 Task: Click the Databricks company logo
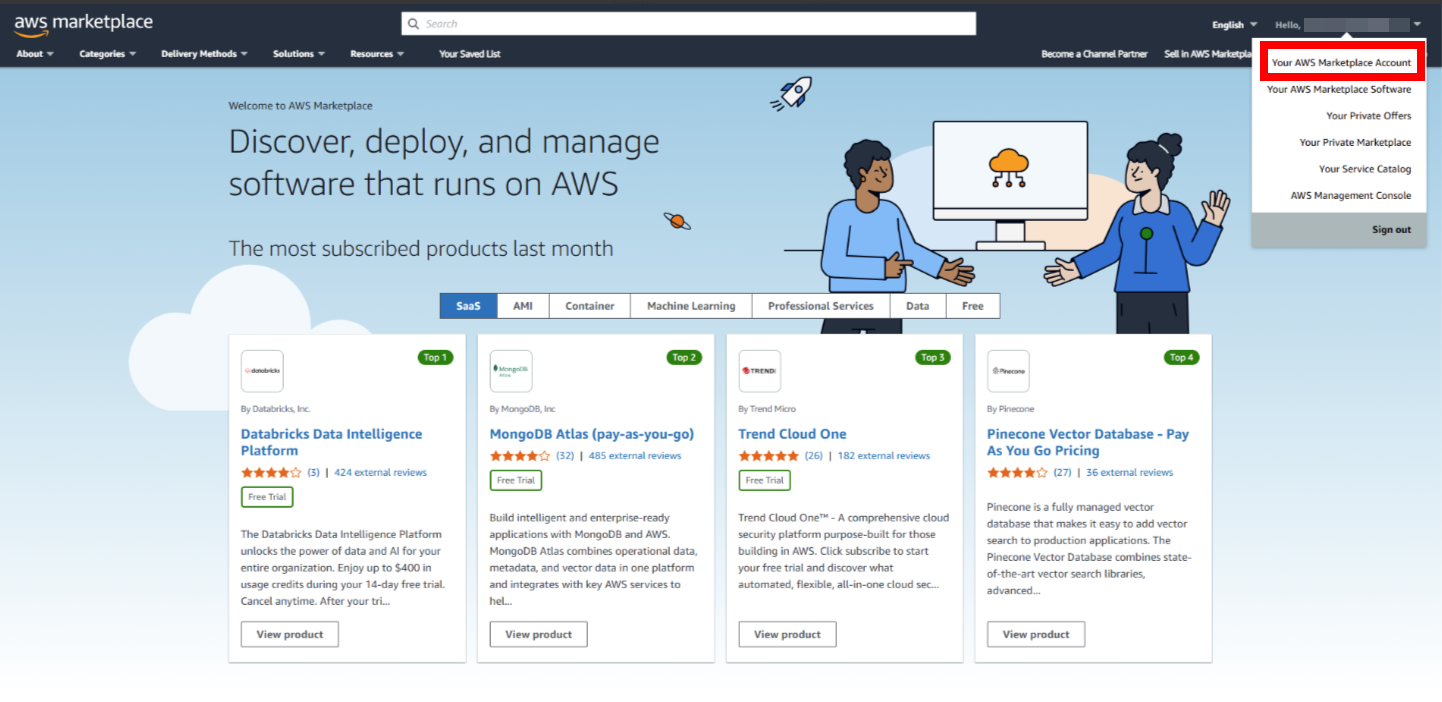pos(261,371)
